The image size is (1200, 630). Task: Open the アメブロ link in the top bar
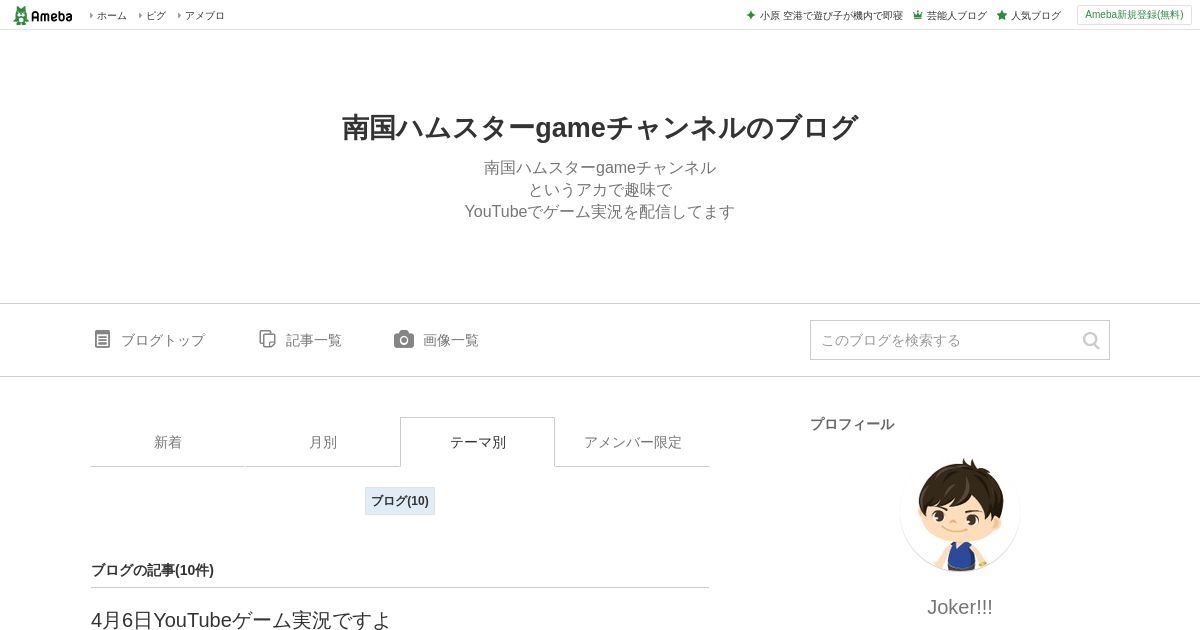pyautogui.click(x=204, y=16)
